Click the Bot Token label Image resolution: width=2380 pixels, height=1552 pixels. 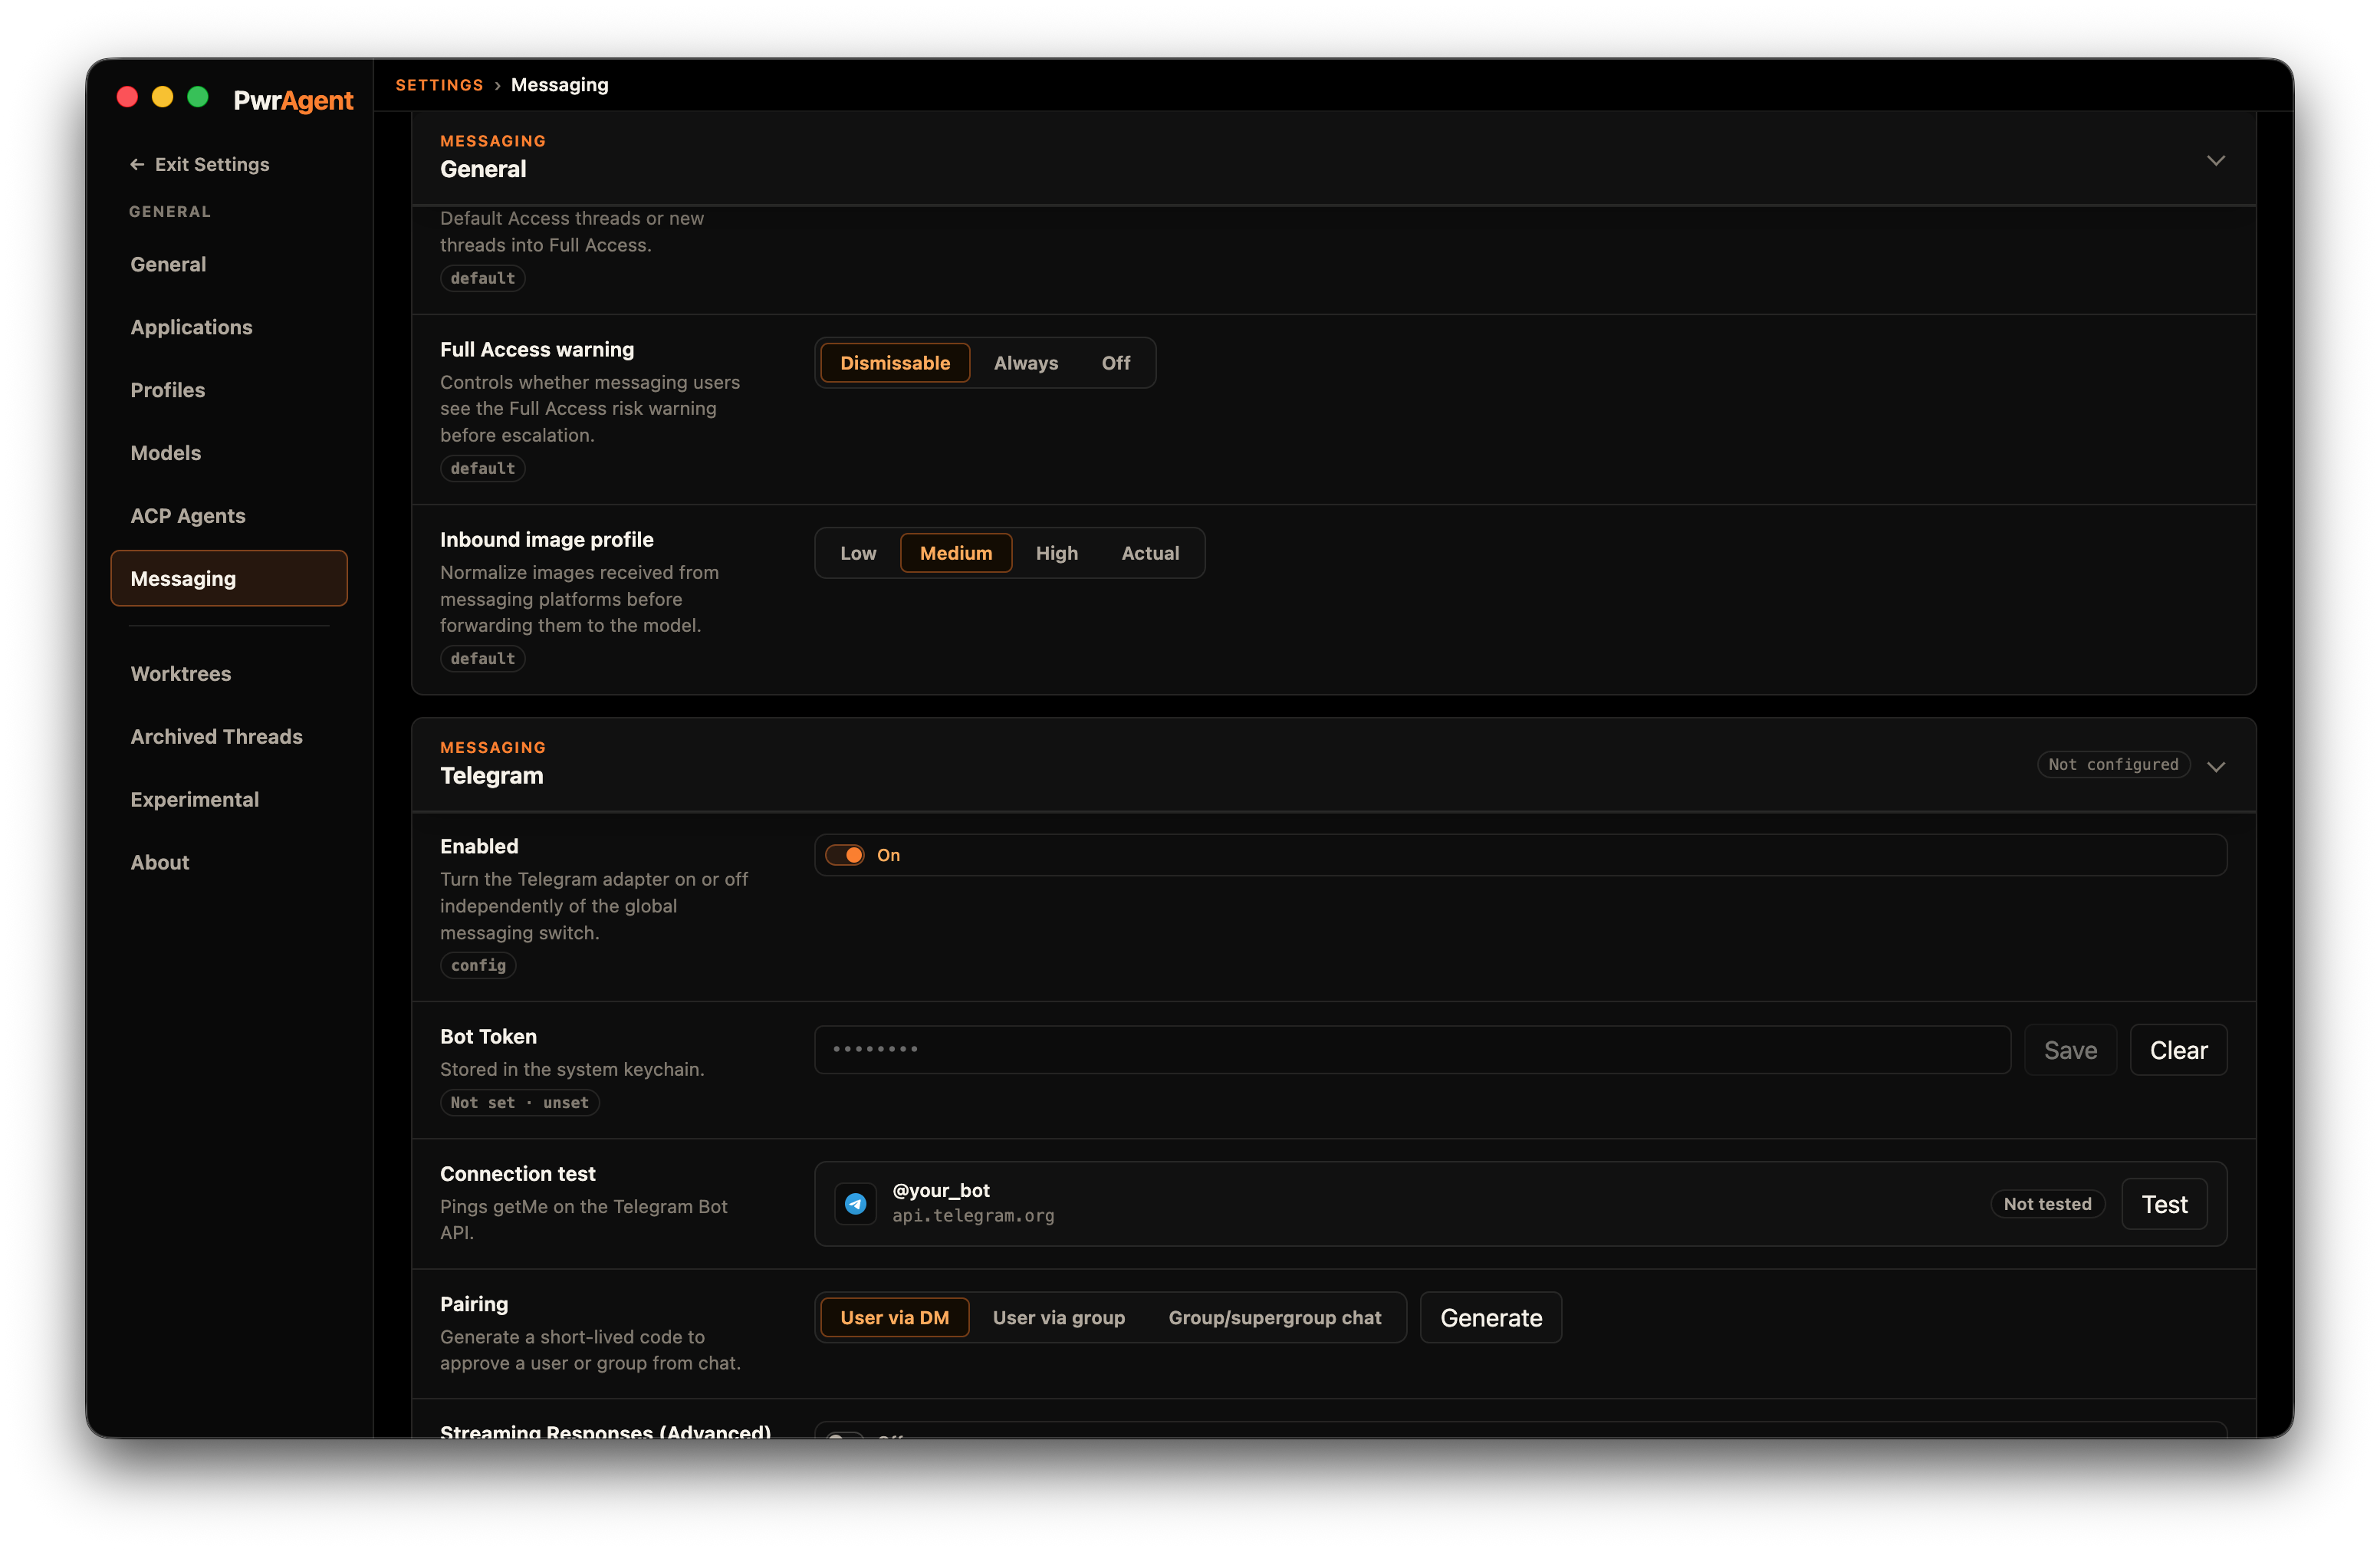pos(488,1037)
